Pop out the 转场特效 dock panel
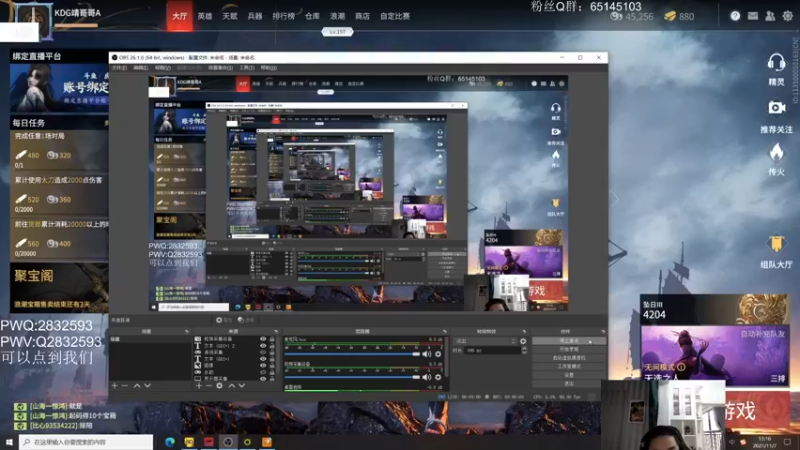The height and width of the screenshot is (450, 800). [524, 332]
